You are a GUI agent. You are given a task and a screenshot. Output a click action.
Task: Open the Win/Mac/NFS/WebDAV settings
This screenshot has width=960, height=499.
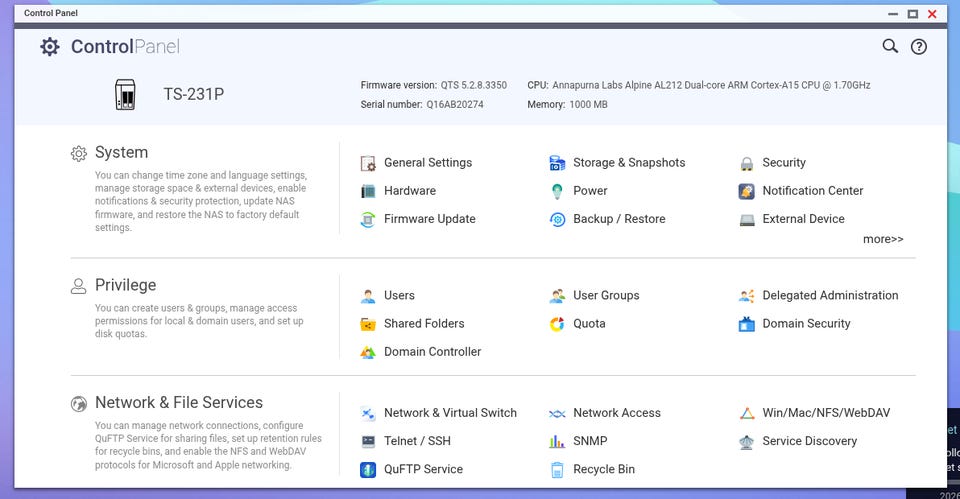pyautogui.click(x=825, y=413)
